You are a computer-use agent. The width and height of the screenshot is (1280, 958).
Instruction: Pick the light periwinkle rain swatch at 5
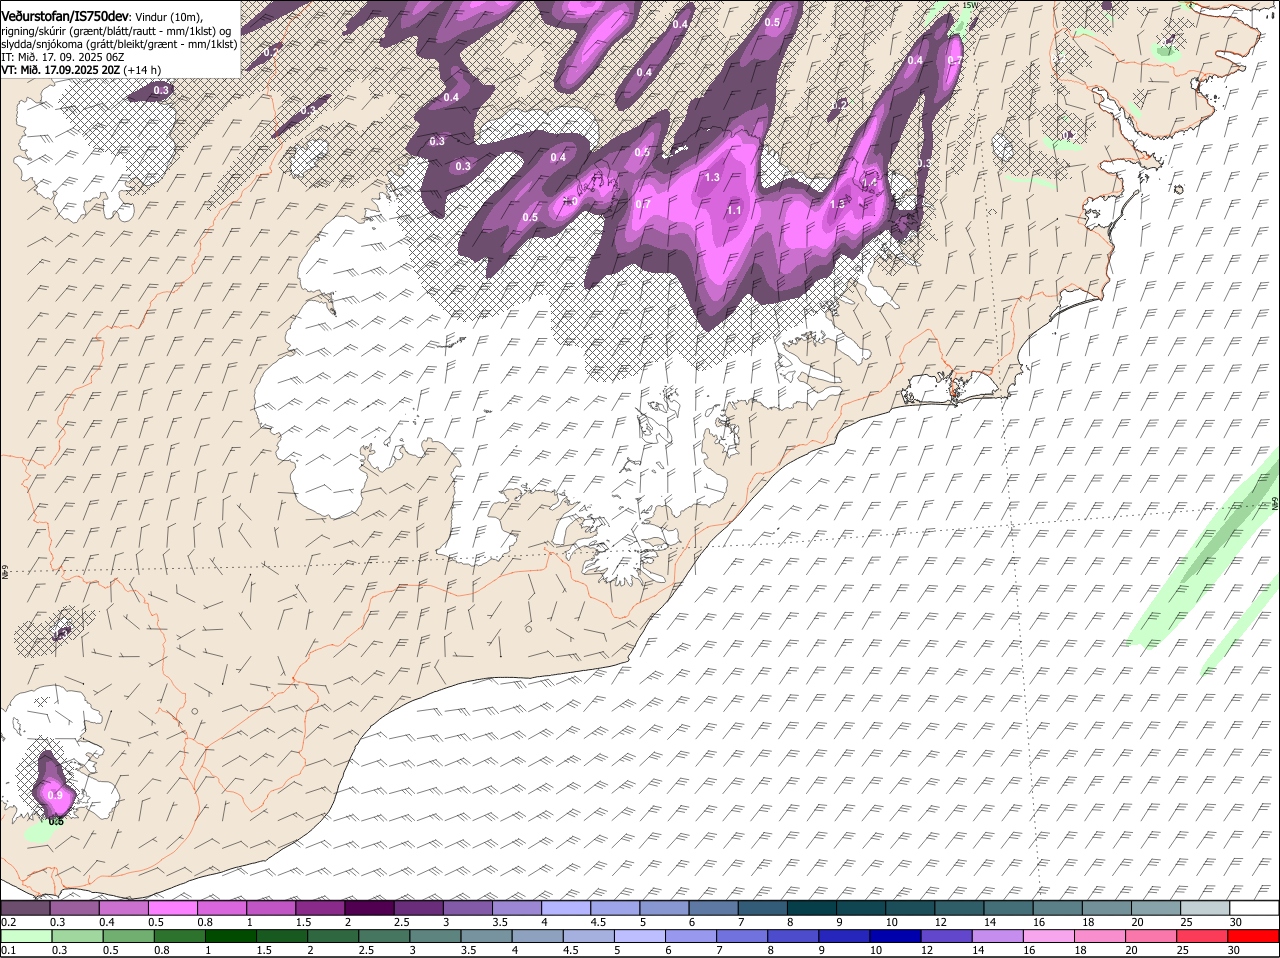click(x=640, y=936)
